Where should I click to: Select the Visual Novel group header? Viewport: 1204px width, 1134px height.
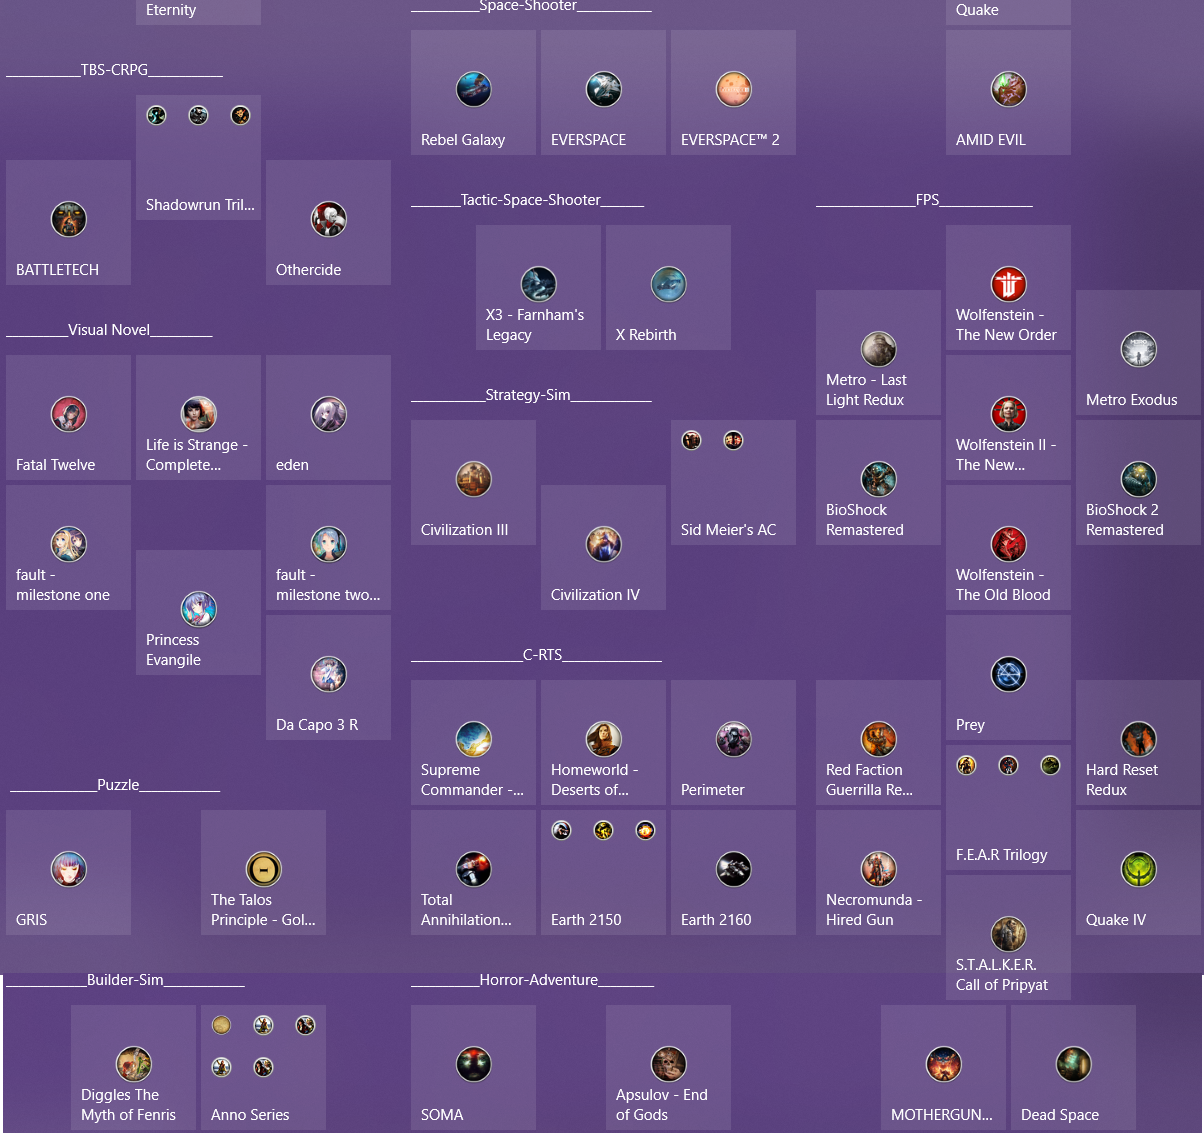point(109,330)
